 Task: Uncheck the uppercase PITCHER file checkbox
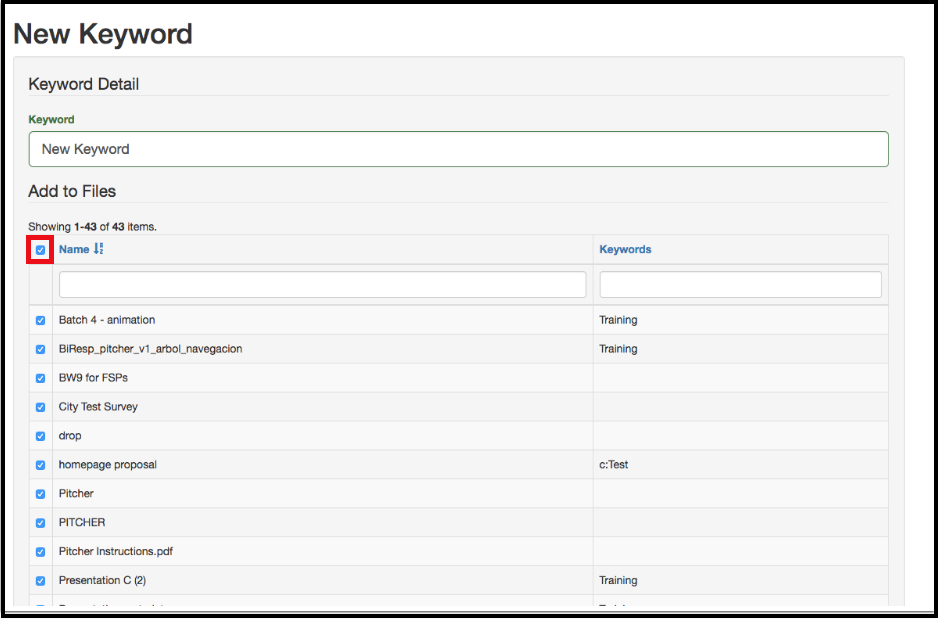tap(41, 523)
